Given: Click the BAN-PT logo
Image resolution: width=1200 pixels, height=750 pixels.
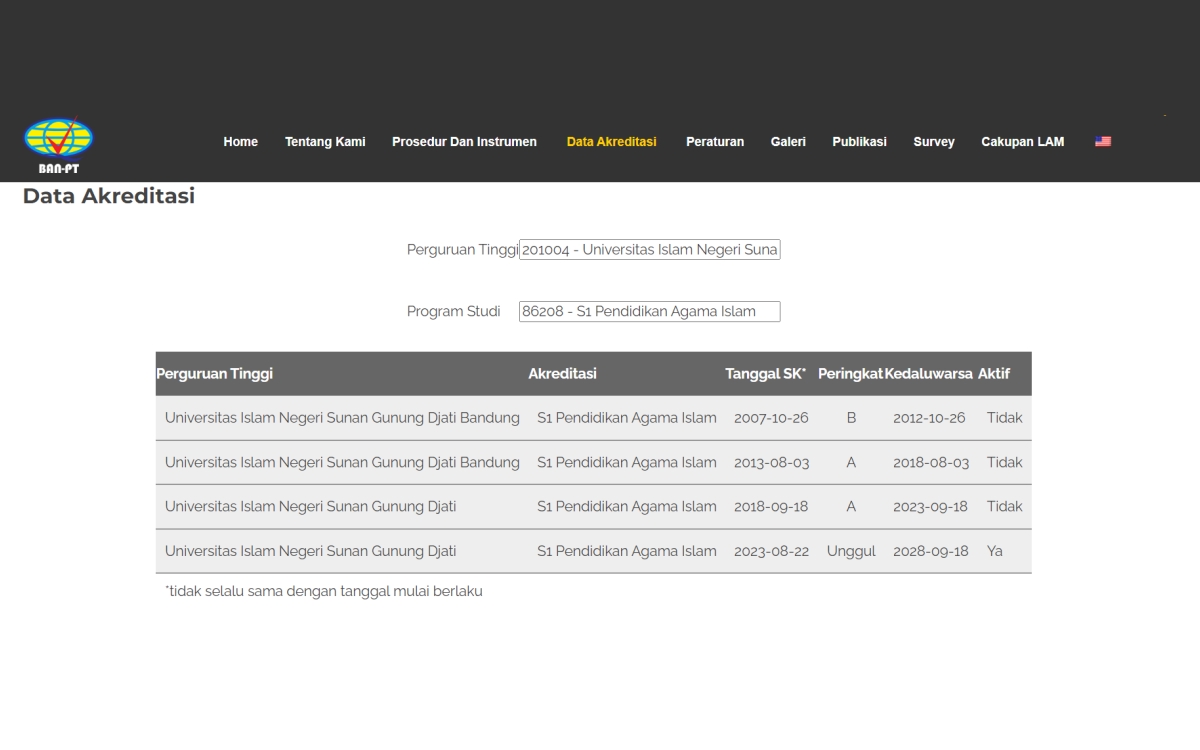Looking at the screenshot, I should [58, 145].
